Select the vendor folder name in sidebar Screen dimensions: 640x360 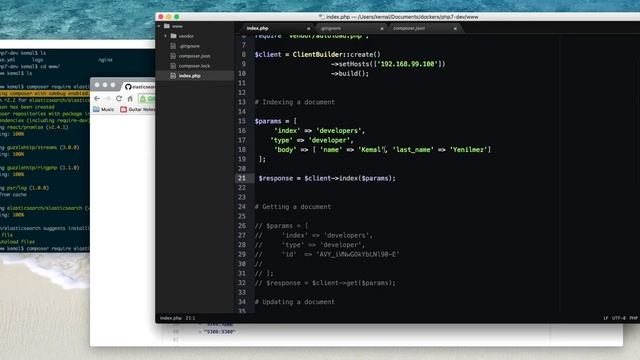[x=186, y=36]
